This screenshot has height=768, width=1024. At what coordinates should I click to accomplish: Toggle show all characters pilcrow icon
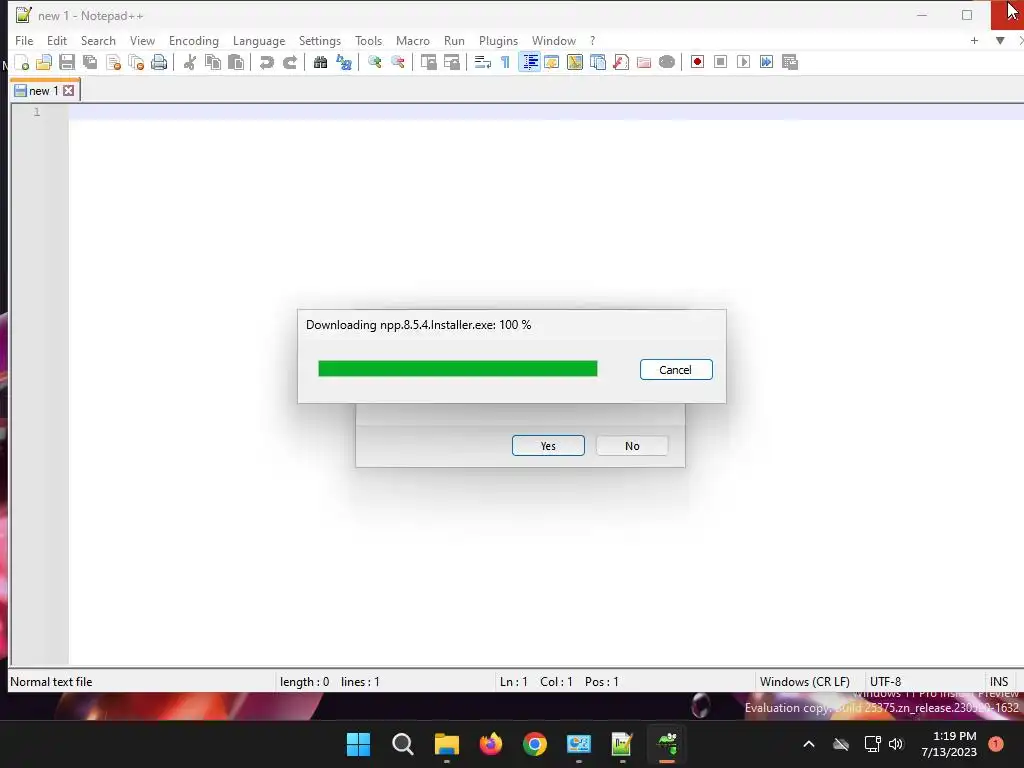point(505,62)
